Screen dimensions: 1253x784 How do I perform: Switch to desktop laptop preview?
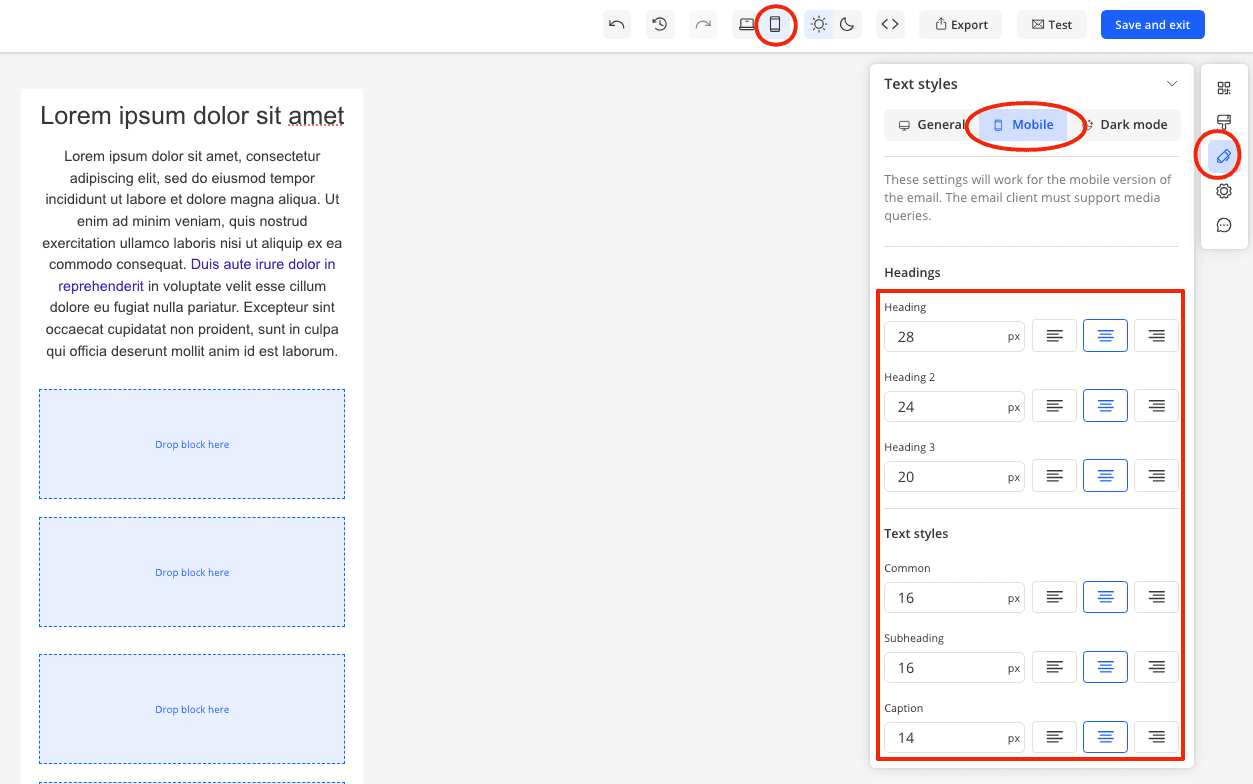(747, 25)
